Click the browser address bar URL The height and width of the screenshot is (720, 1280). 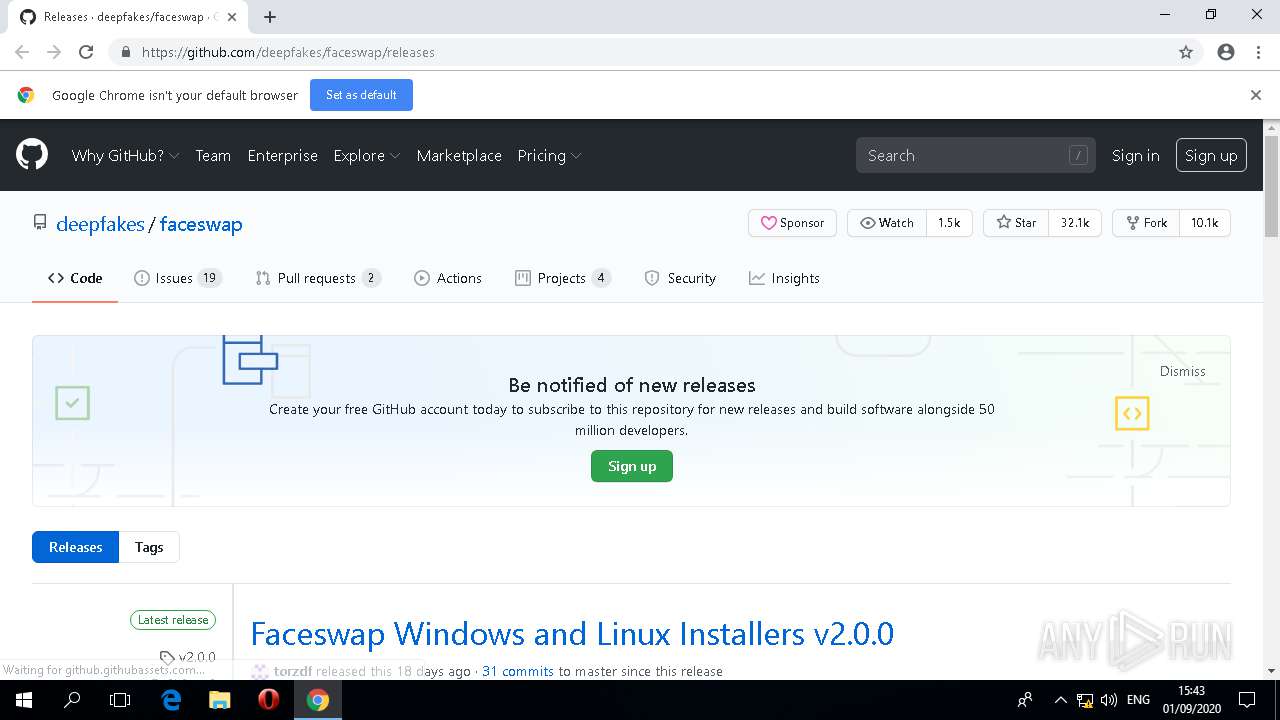pyautogui.click(x=288, y=52)
